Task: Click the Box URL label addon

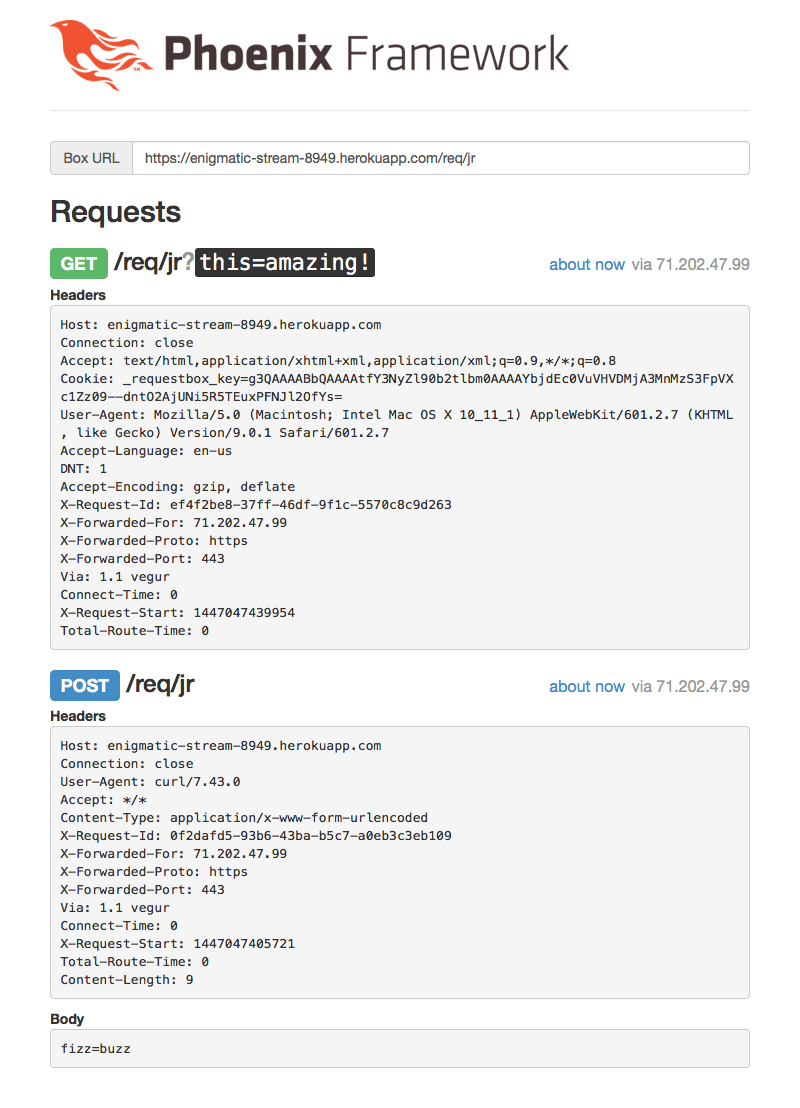Action: pyautogui.click(x=91, y=158)
